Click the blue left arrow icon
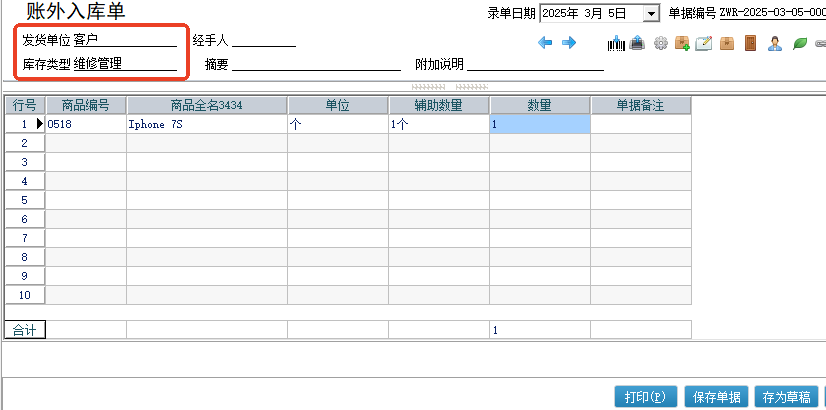The image size is (826, 410). click(x=545, y=43)
